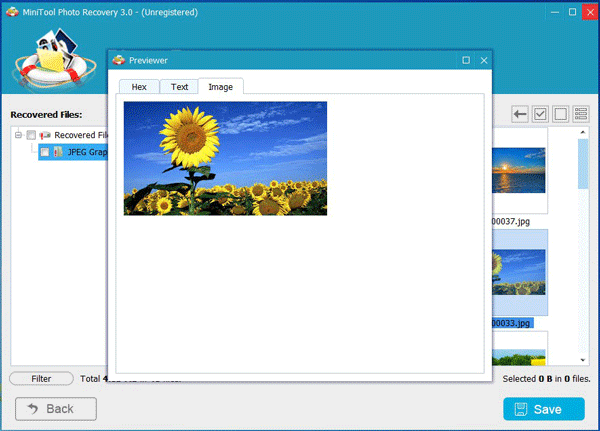Check the JPEG Graphics checkbox

pos(44,152)
